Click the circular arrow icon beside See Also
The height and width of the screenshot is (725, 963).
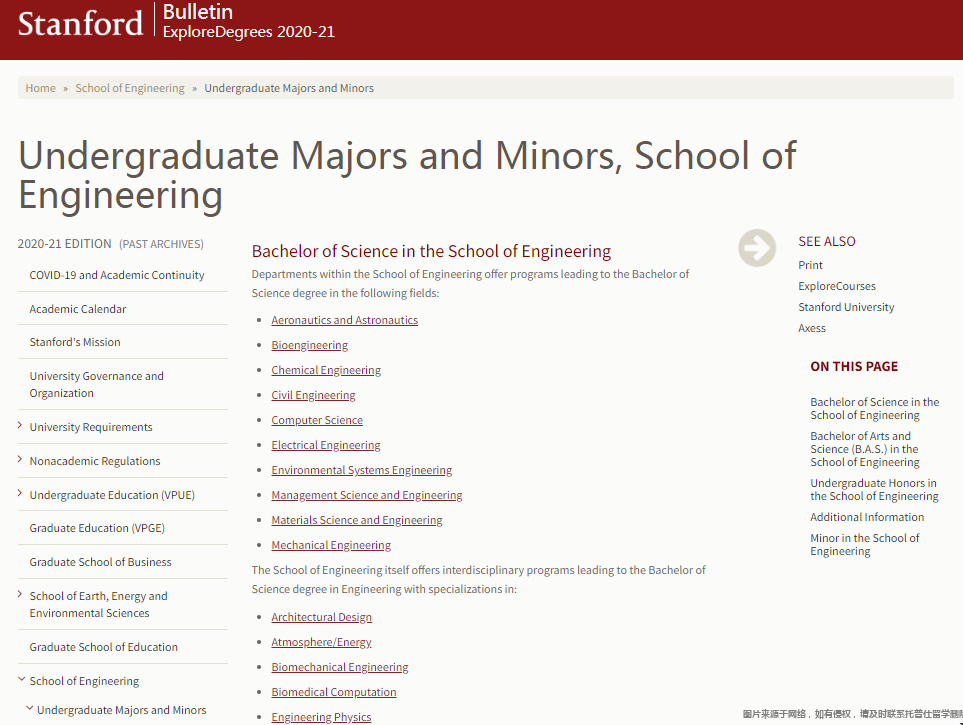757,248
